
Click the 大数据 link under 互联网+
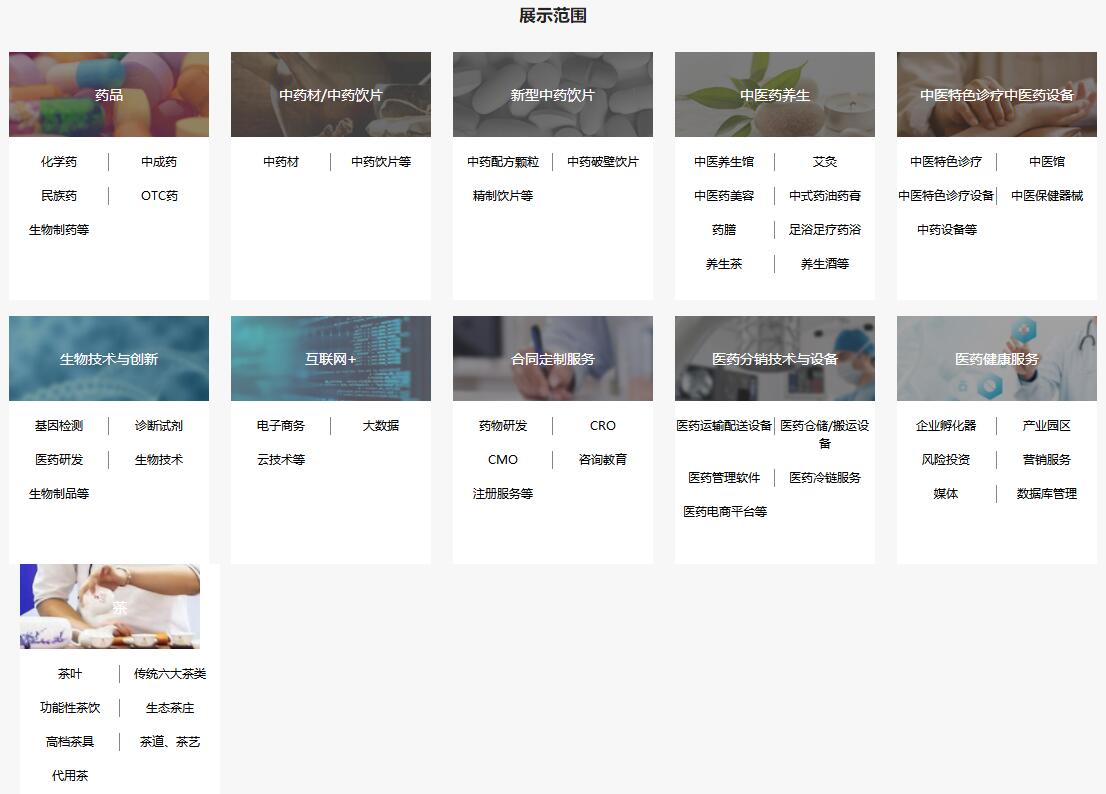pos(381,426)
